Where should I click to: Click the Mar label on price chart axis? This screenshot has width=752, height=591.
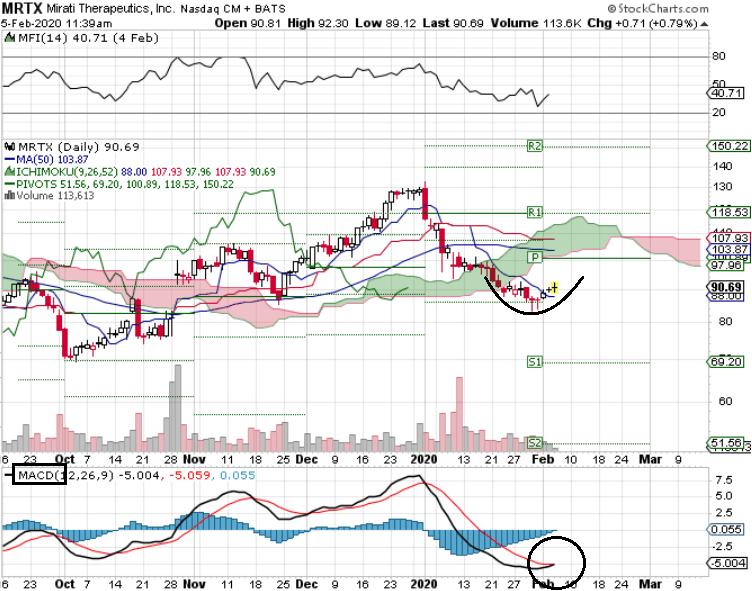650,459
